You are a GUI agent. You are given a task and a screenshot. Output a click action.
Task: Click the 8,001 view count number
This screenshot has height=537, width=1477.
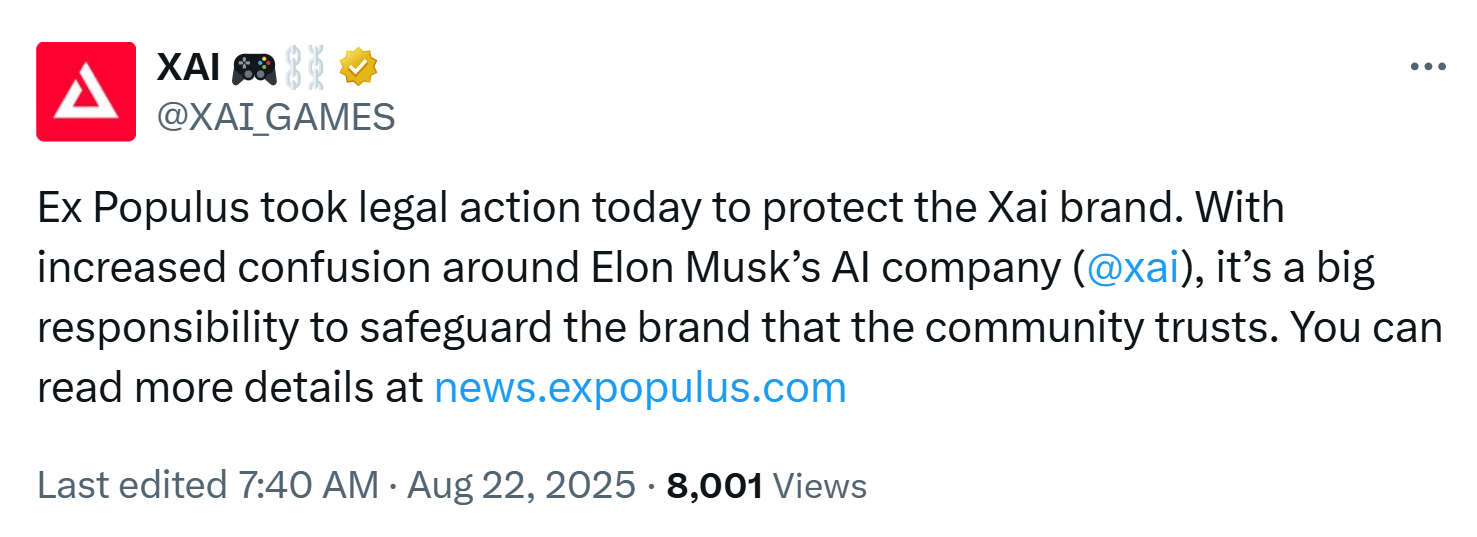coord(714,486)
